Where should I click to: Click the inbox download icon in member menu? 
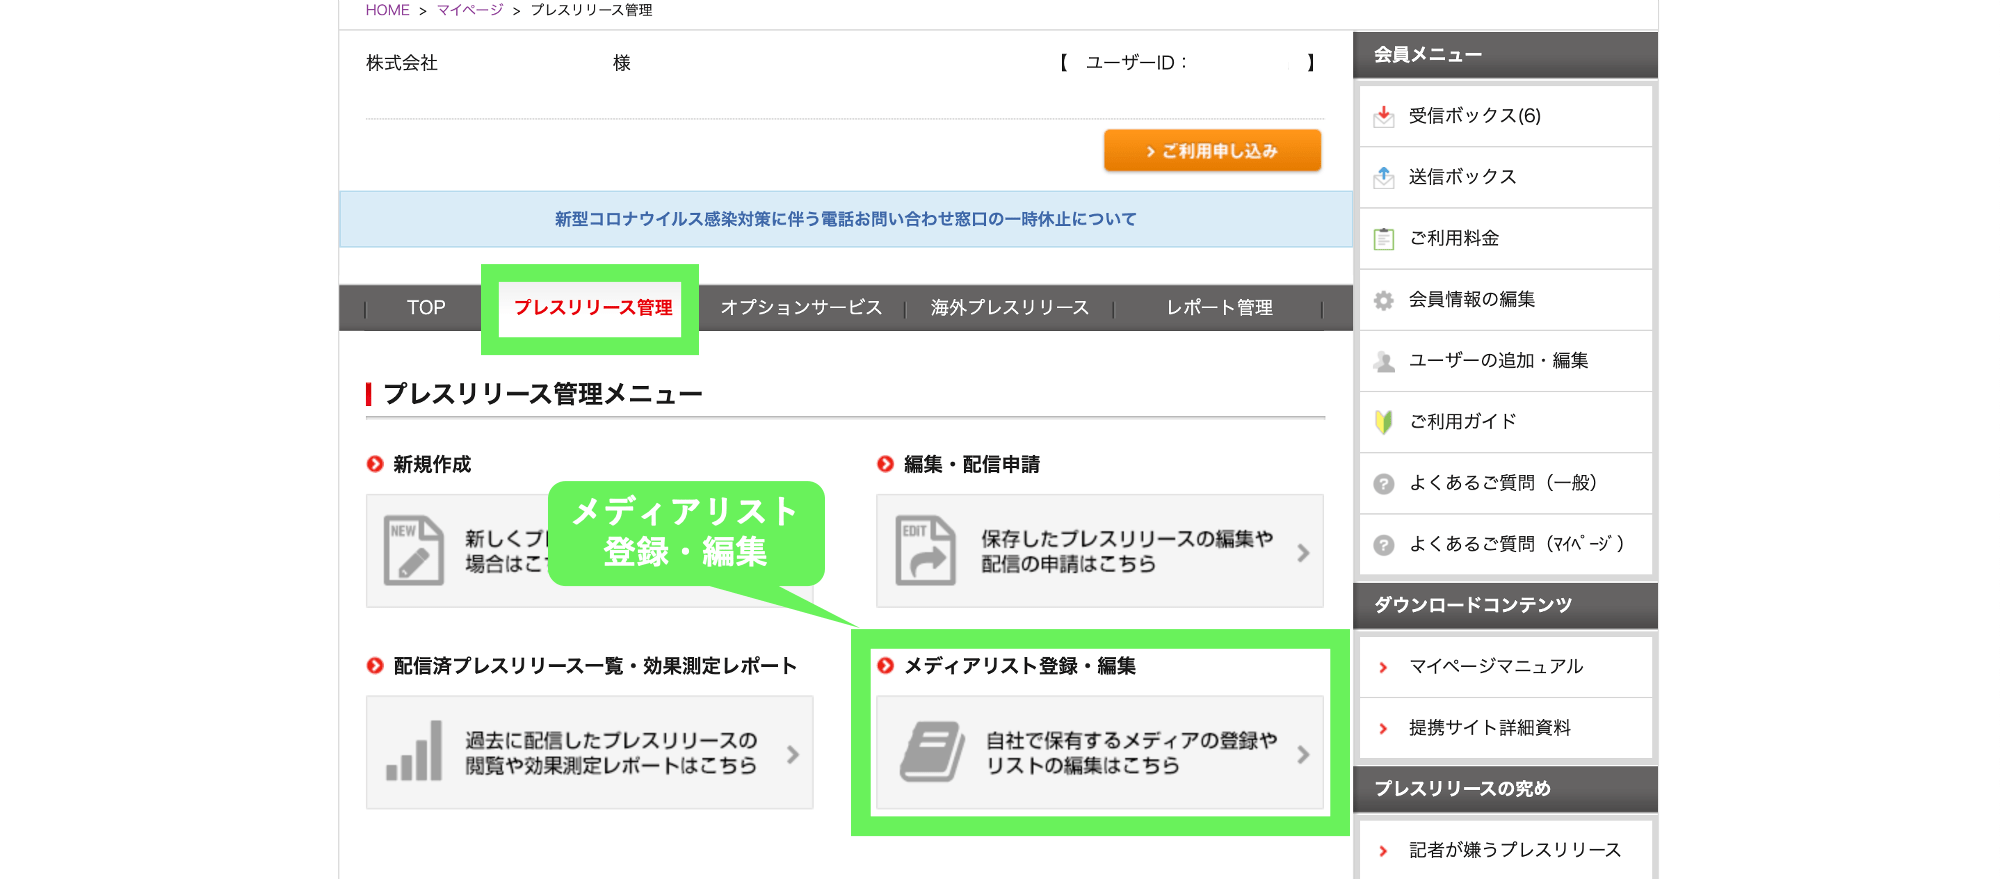pos(1384,117)
